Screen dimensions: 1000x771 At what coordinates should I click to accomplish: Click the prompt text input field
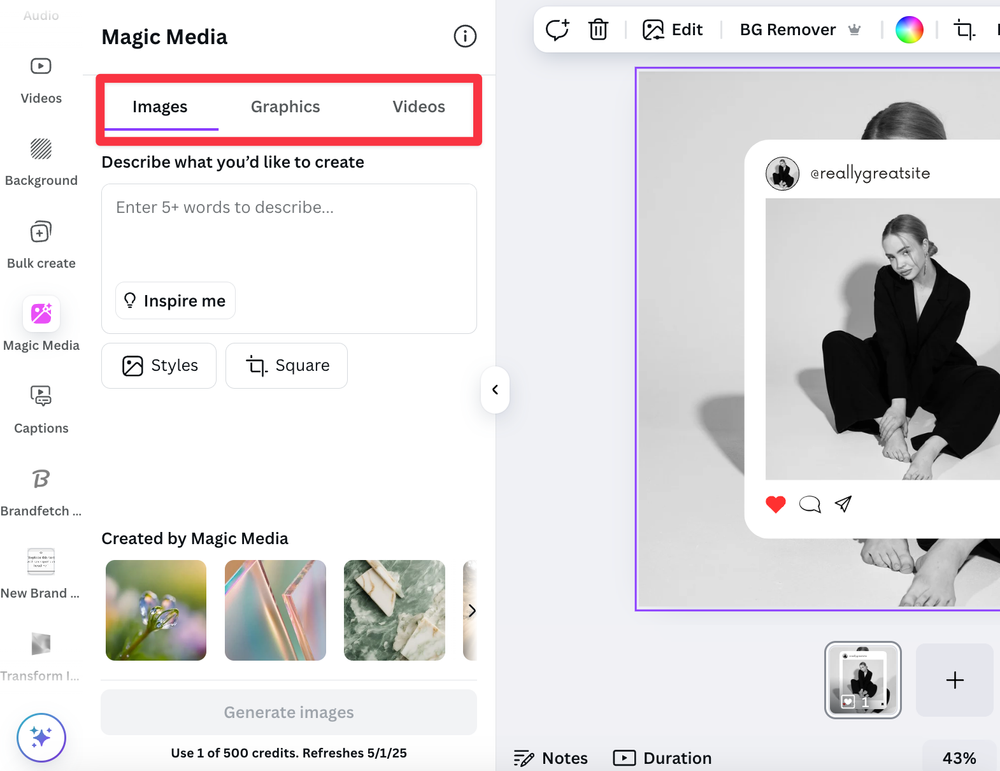tap(288, 230)
